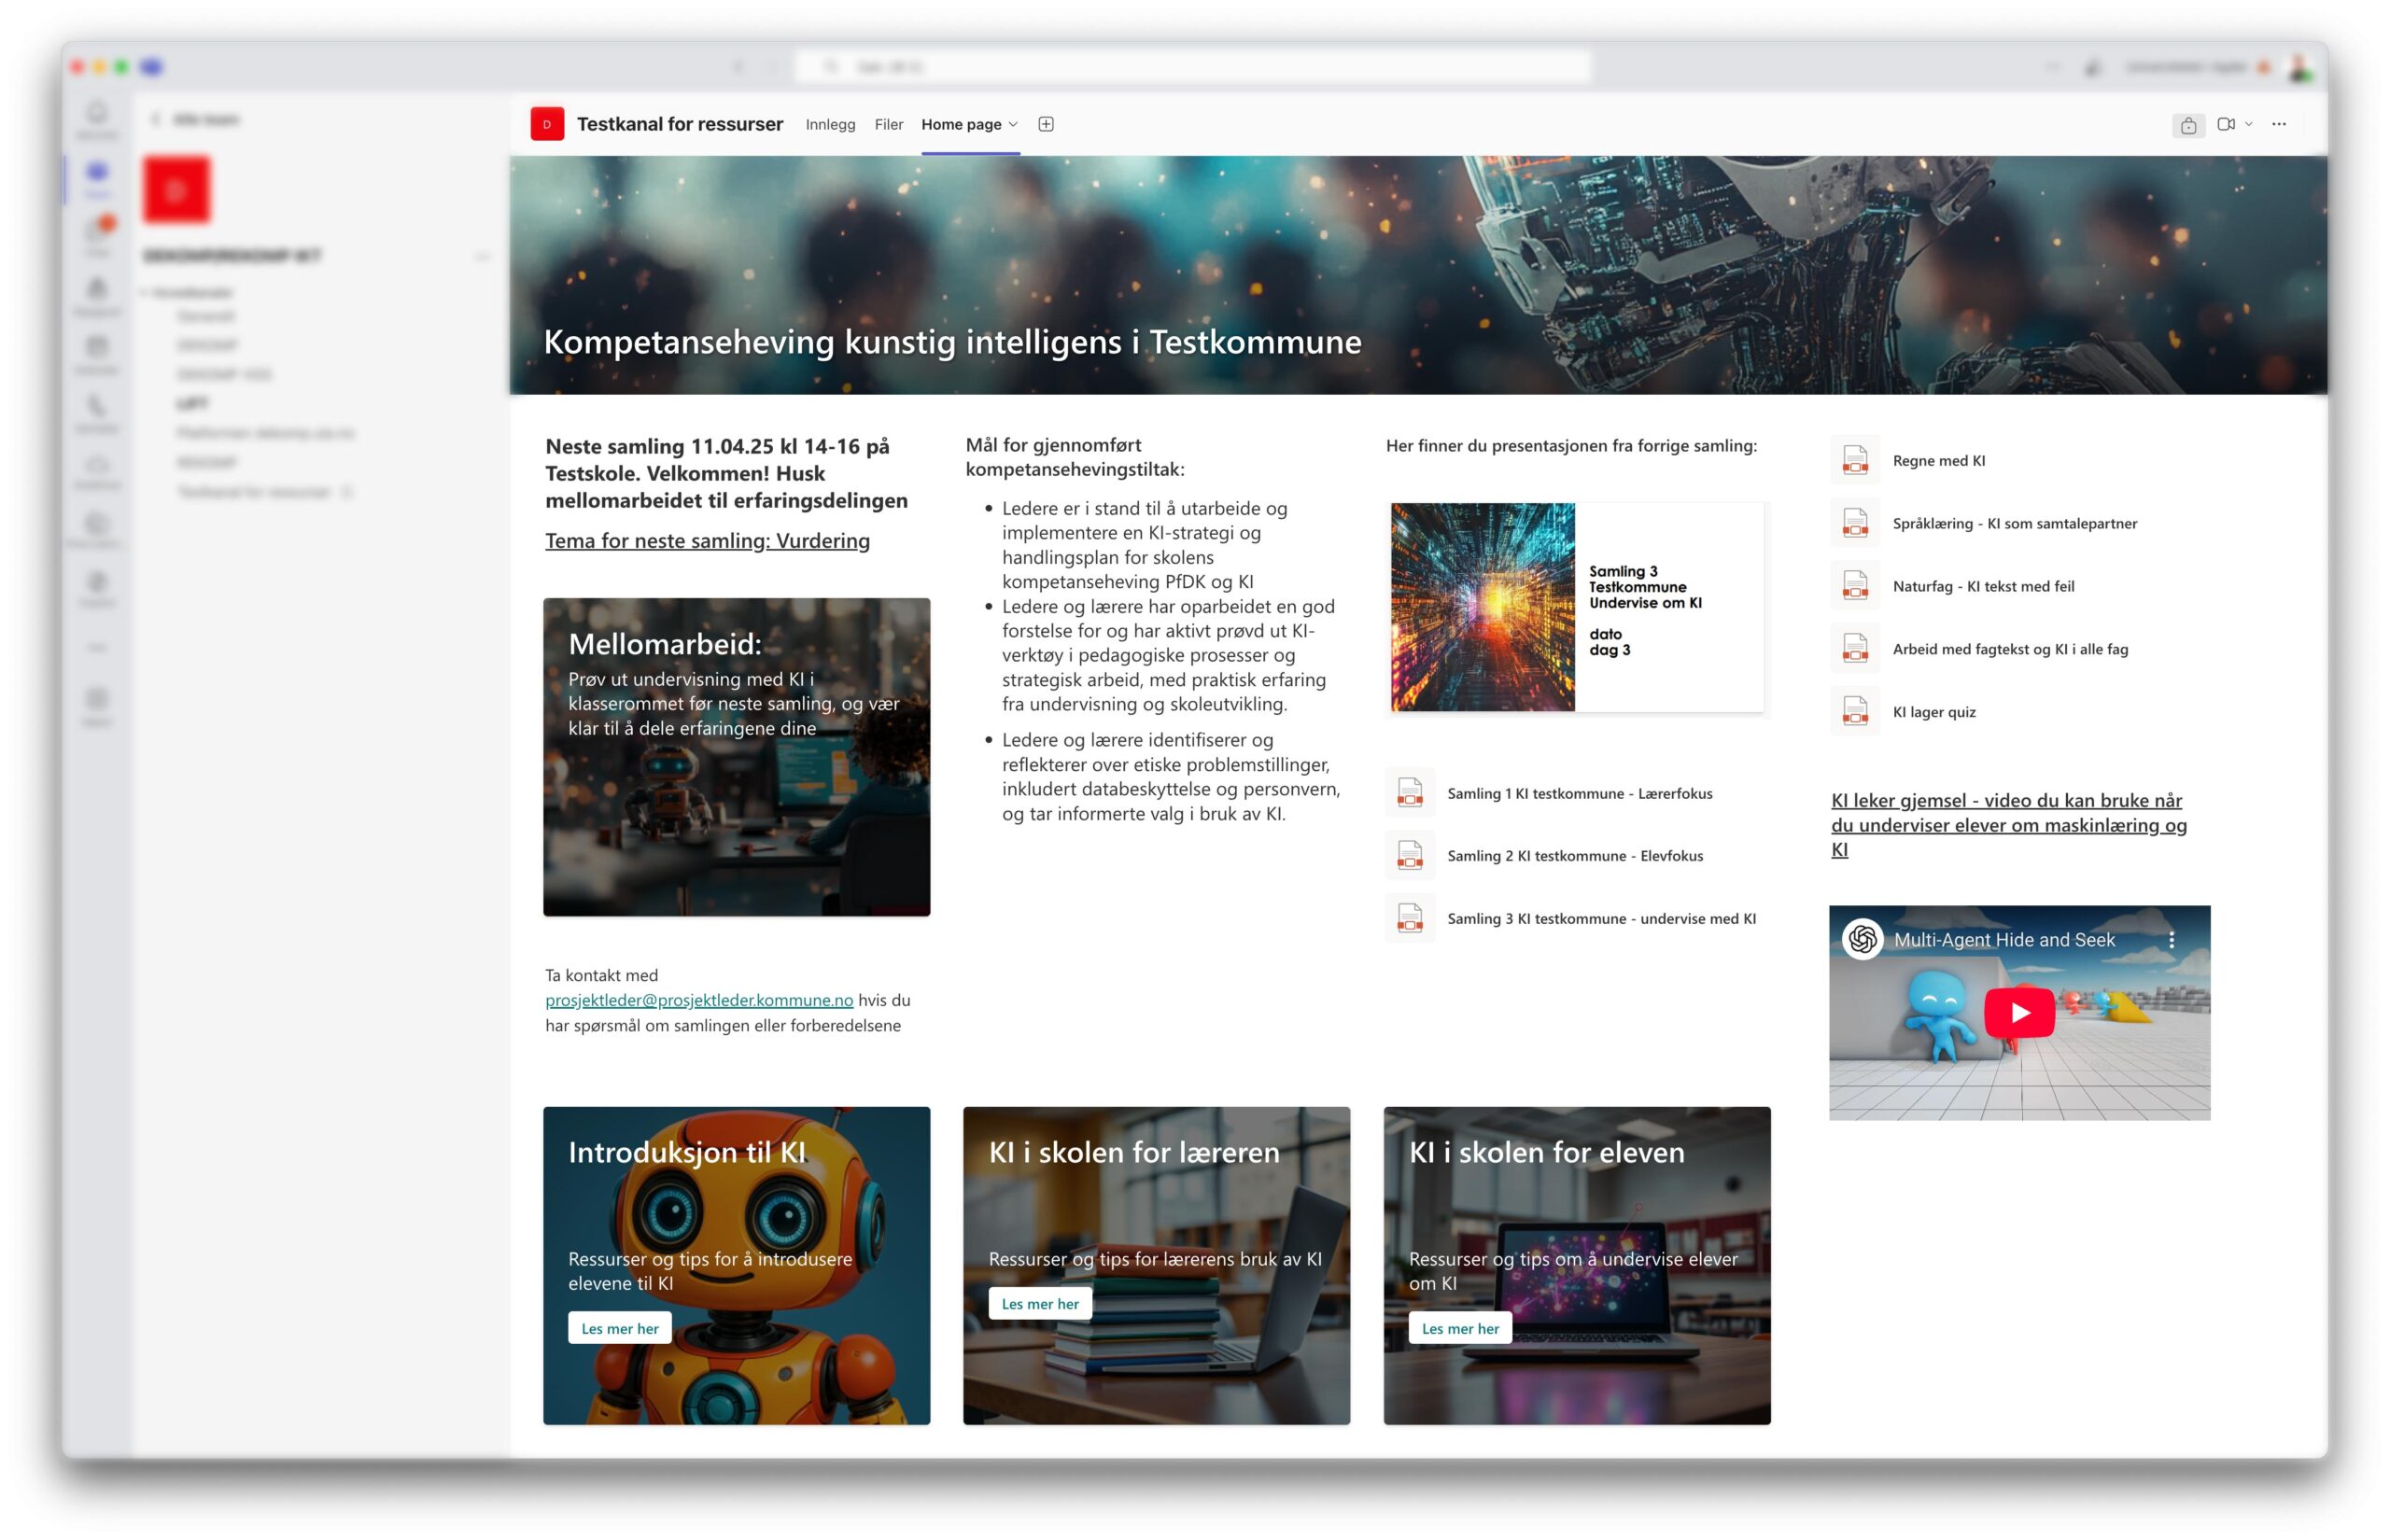Expand the Home page tab chevron
Screen dimensions: 2390x1540
(1013, 124)
